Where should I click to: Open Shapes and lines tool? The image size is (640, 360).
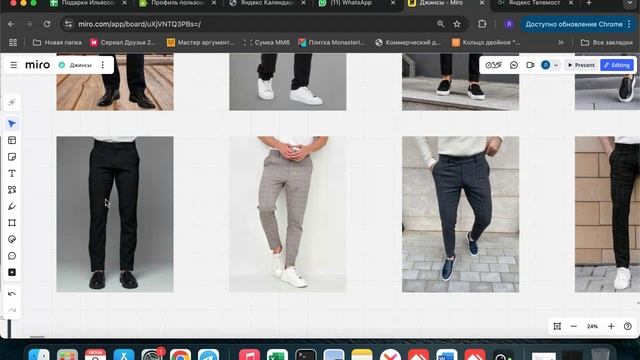point(12,190)
